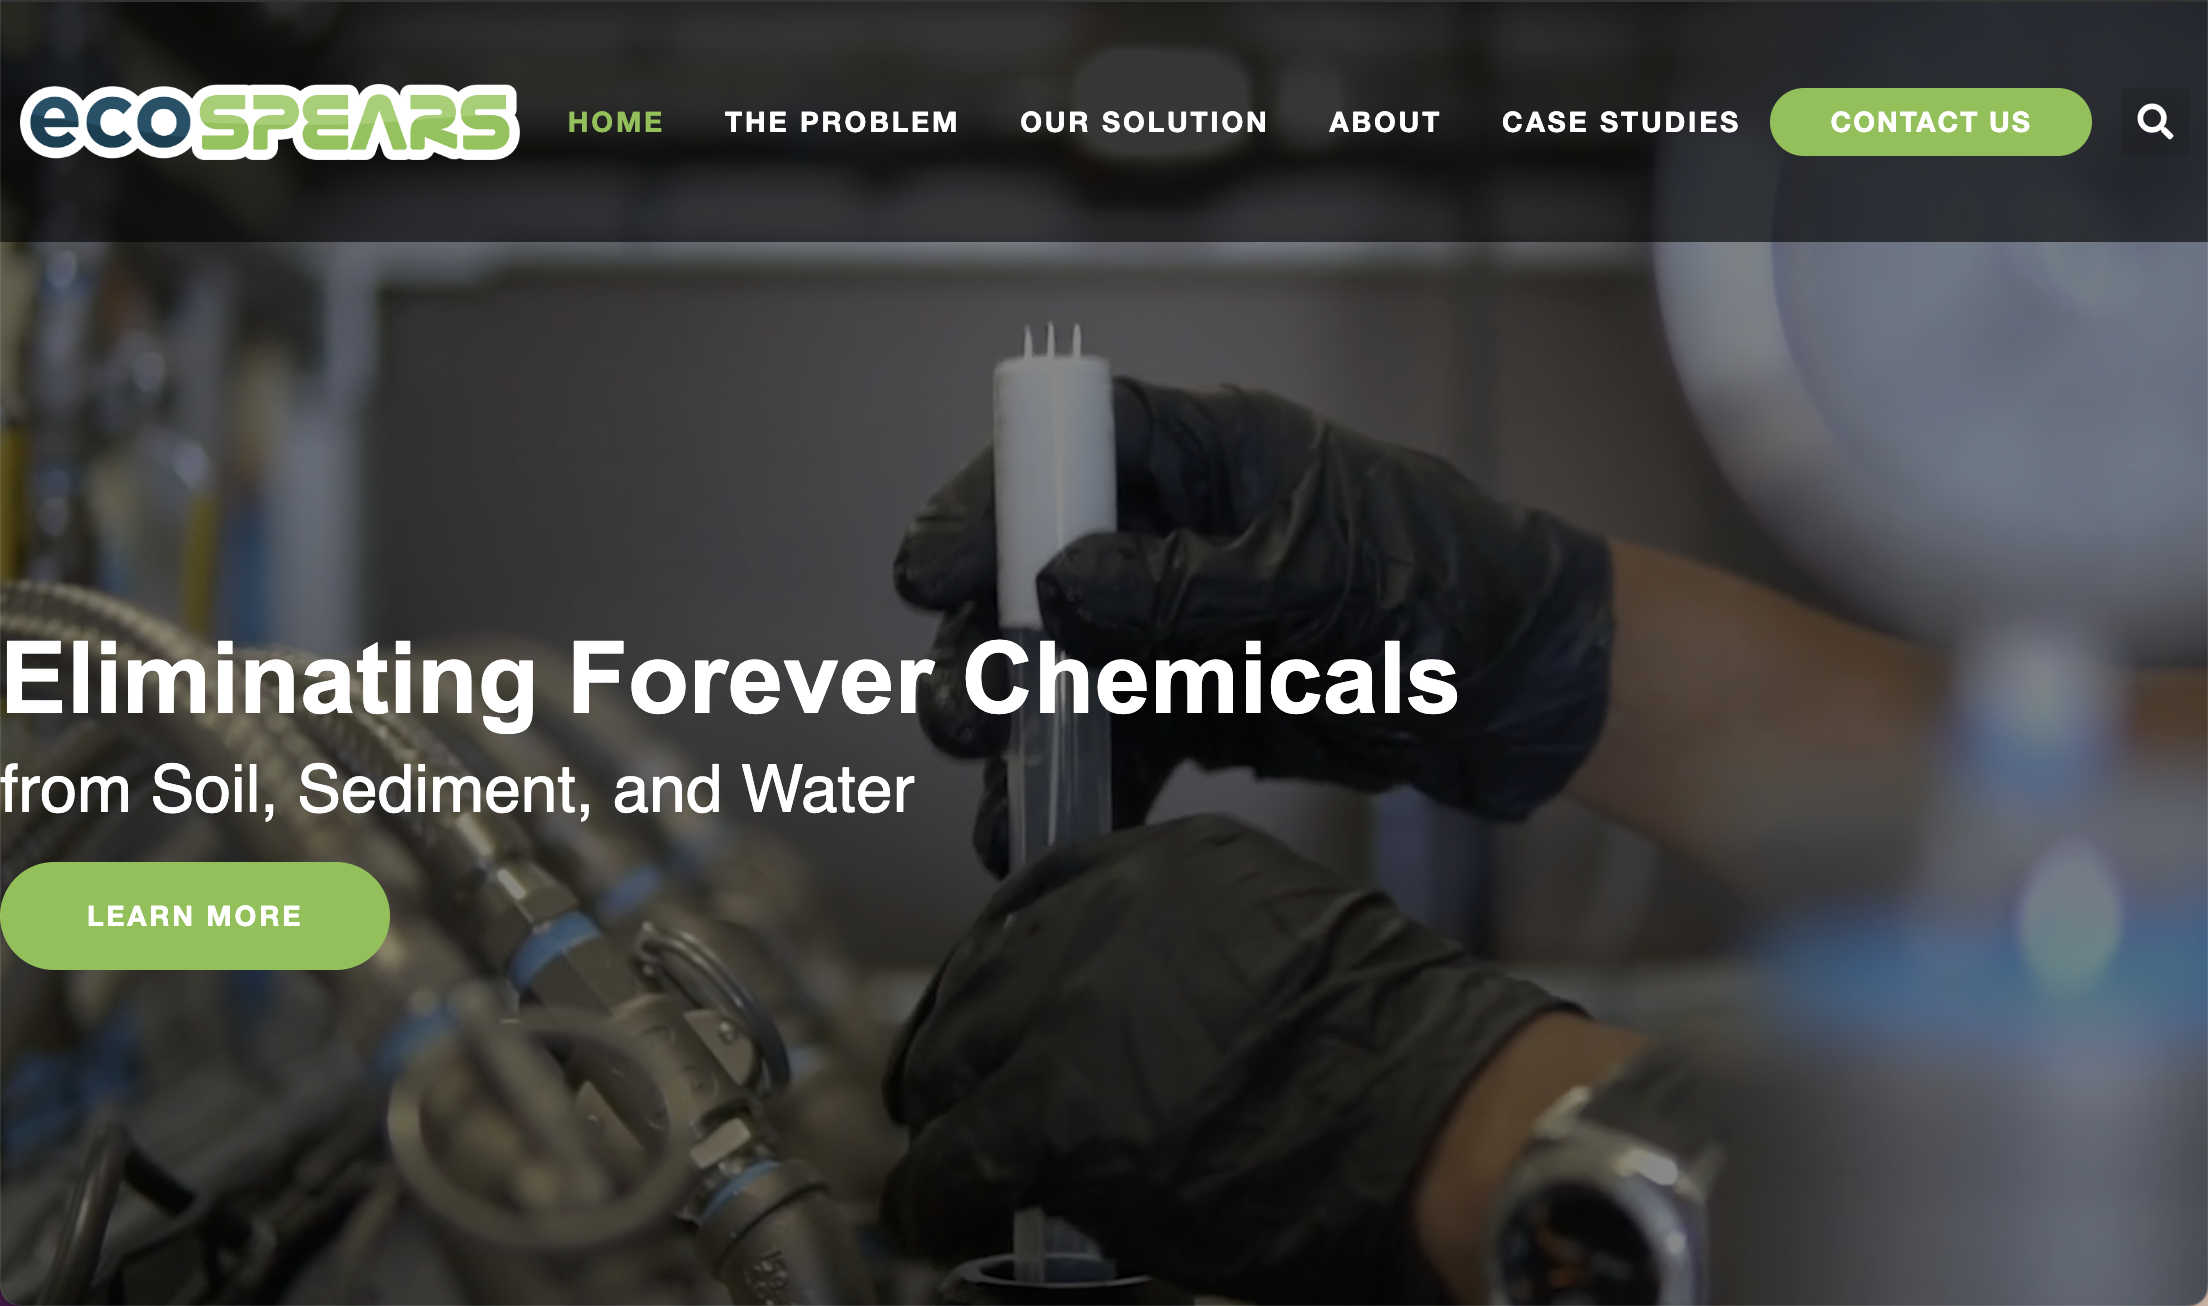Screen dimensions: 2208x1306
Task: Select OUR SOLUTION in navigation
Action: [x=1144, y=122]
